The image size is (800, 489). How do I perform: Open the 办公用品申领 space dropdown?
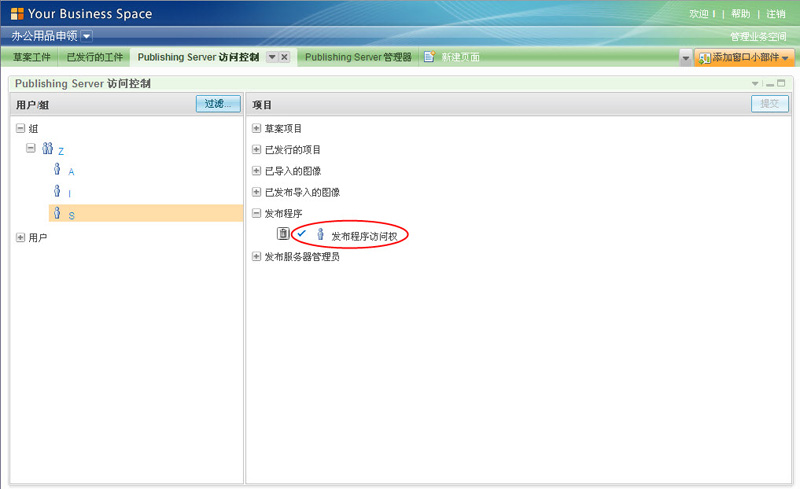click(87, 36)
